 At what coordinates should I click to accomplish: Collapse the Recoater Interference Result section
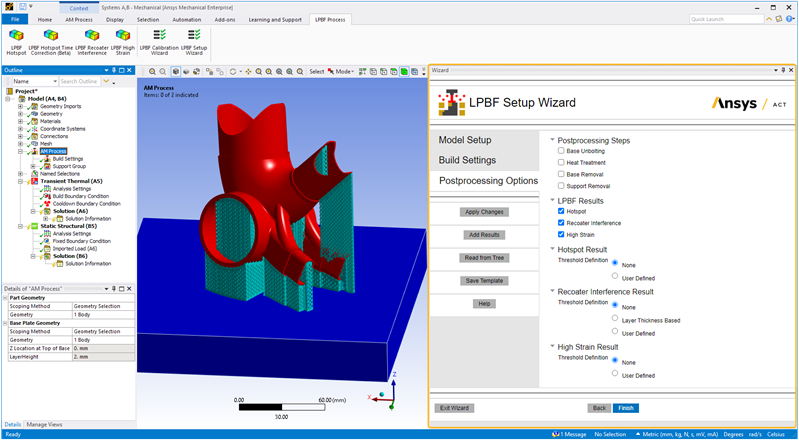pyautogui.click(x=552, y=291)
